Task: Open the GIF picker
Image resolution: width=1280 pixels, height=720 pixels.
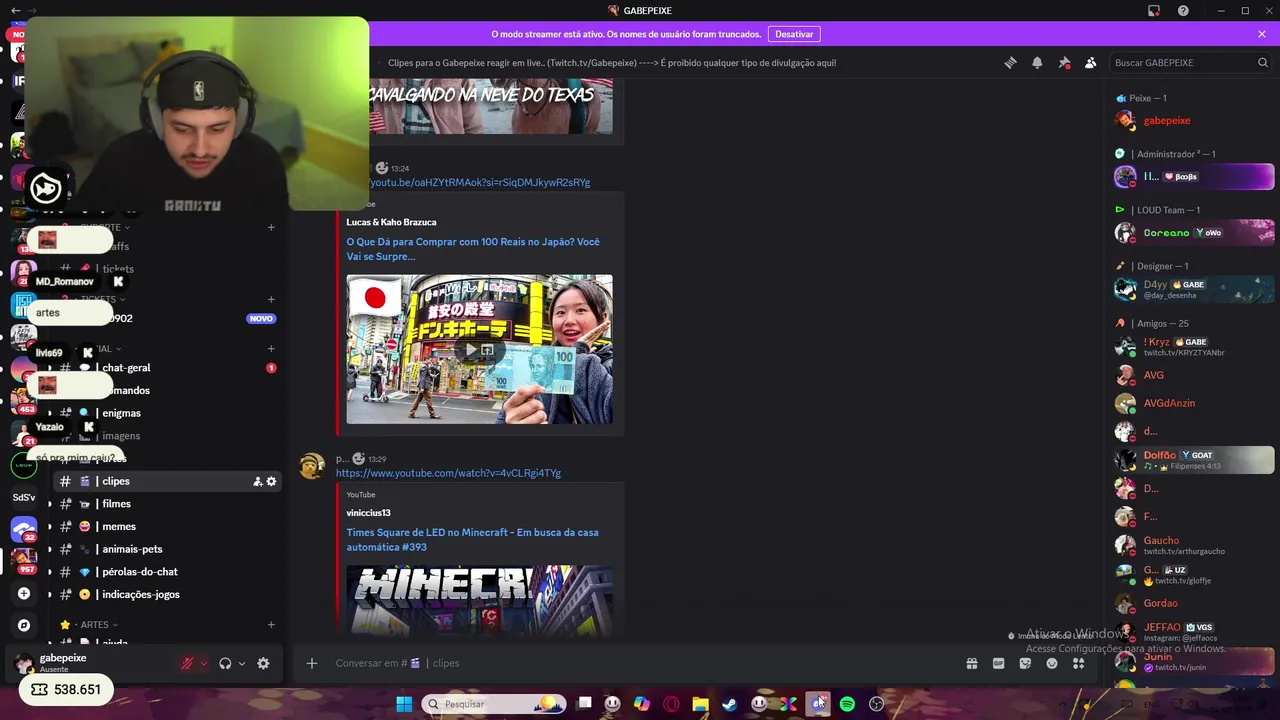Action: (x=998, y=663)
